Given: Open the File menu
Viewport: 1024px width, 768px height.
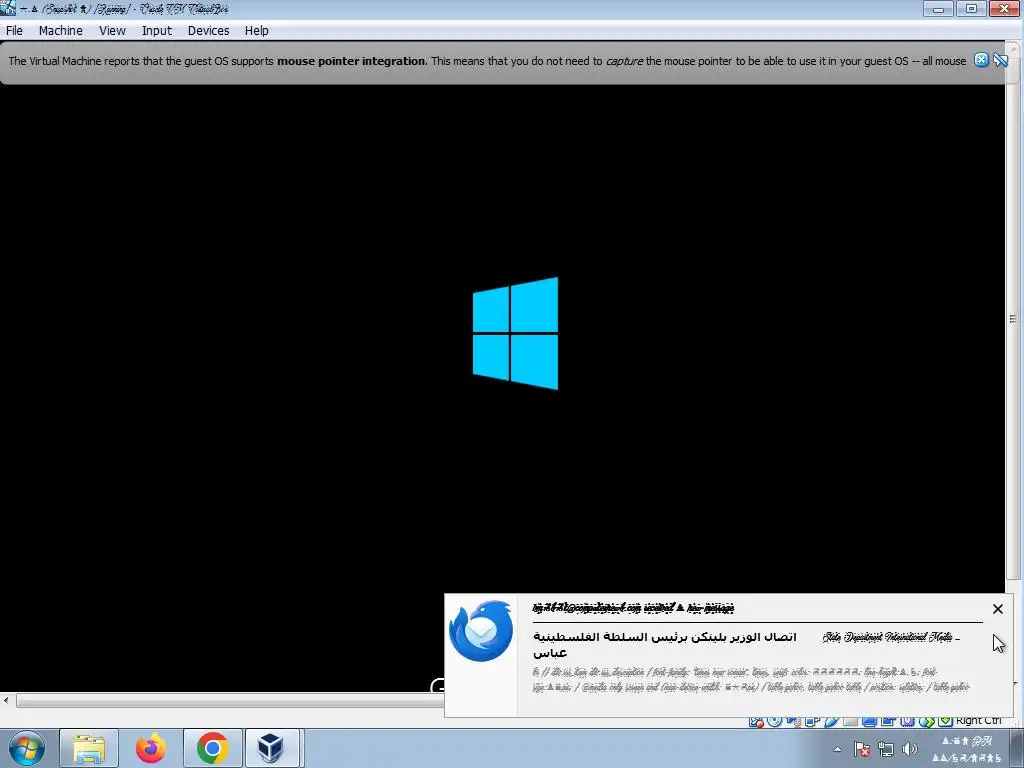Looking at the screenshot, I should (14, 31).
